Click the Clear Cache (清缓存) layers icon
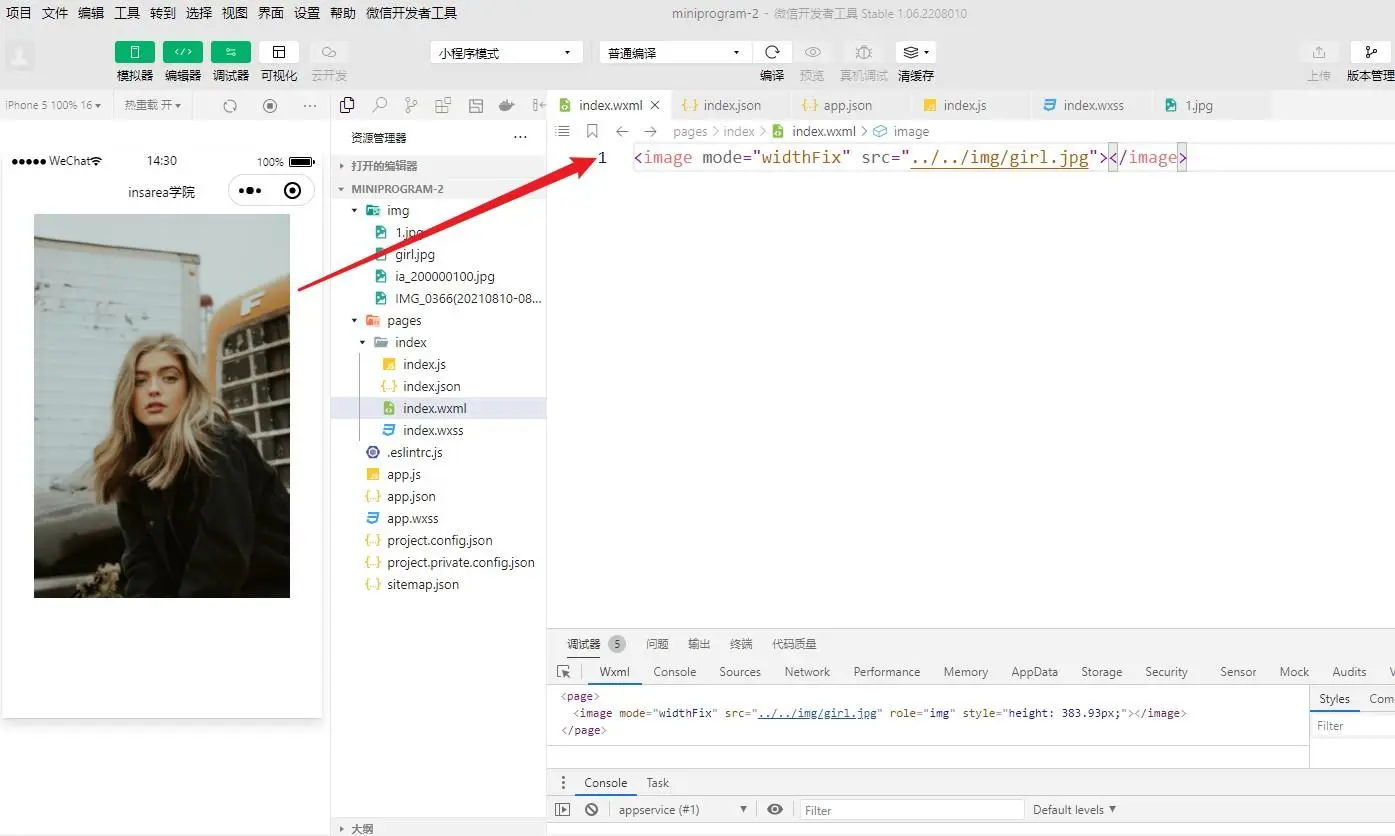Screen dimensions: 1395x836 point(914,52)
